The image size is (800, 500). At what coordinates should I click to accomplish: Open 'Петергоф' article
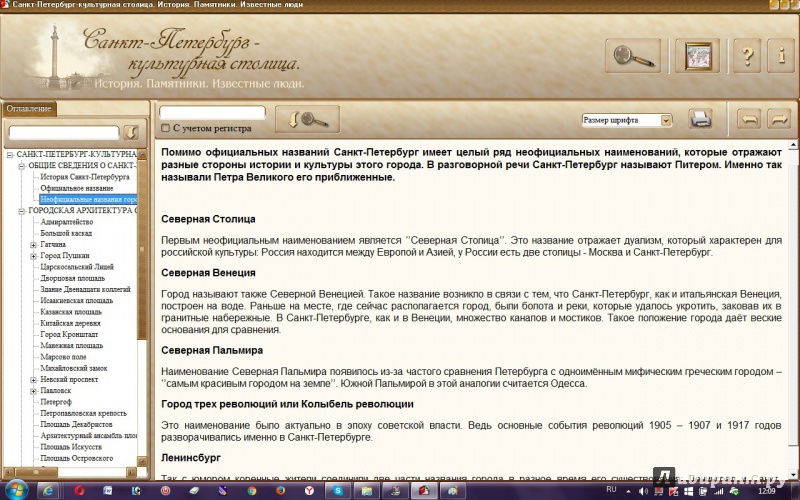56,402
